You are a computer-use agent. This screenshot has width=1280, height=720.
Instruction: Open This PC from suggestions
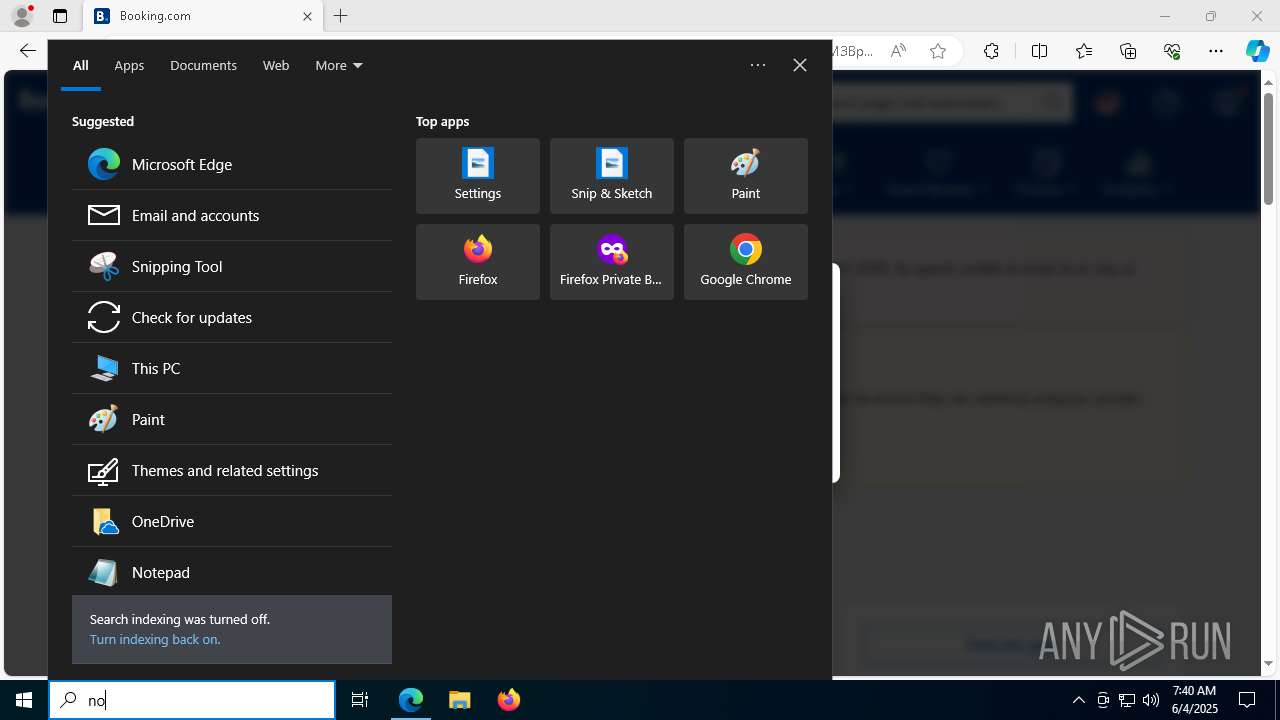[232, 368]
